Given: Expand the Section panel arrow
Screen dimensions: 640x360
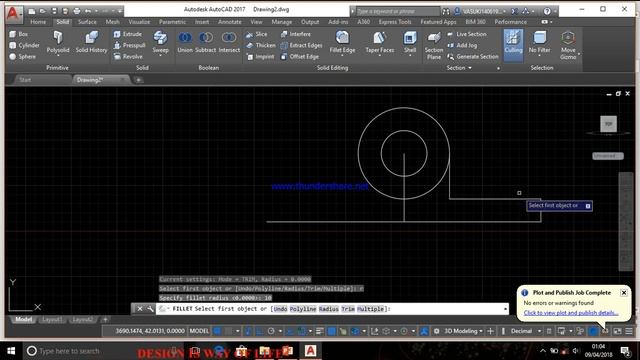Looking at the screenshot, I should 470,68.
